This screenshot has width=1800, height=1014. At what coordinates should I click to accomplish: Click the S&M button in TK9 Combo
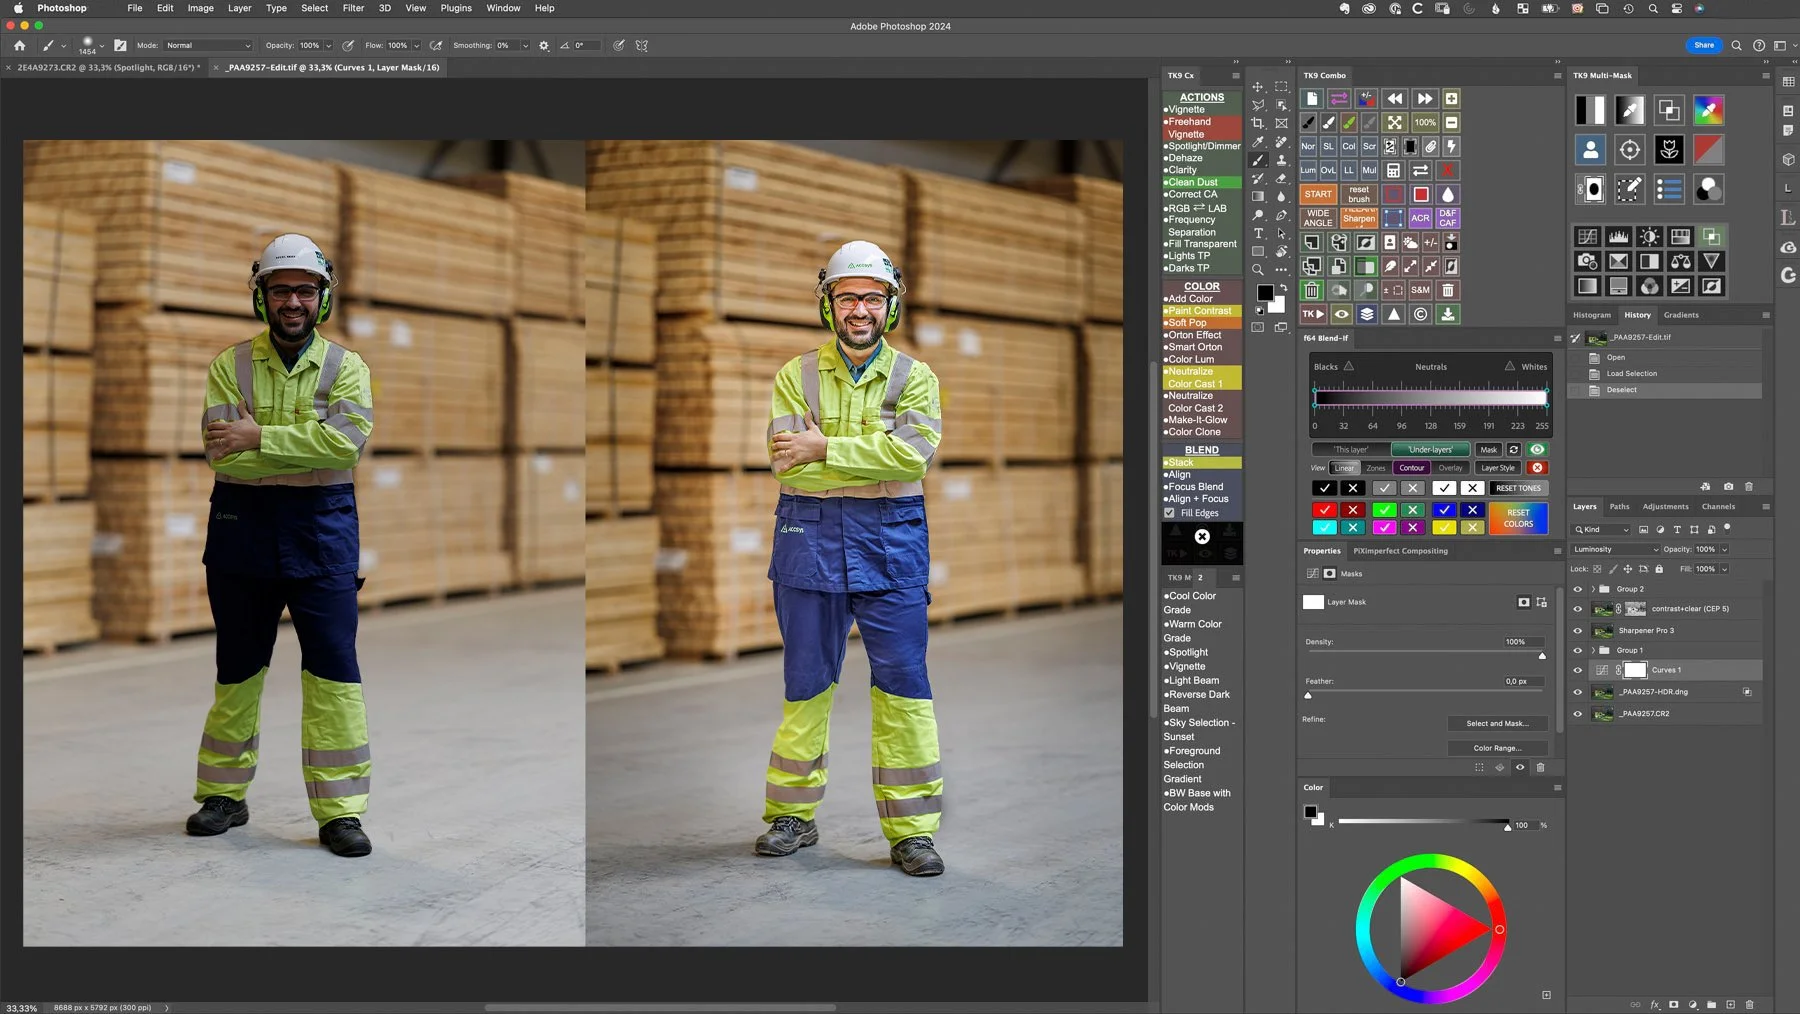1420,291
